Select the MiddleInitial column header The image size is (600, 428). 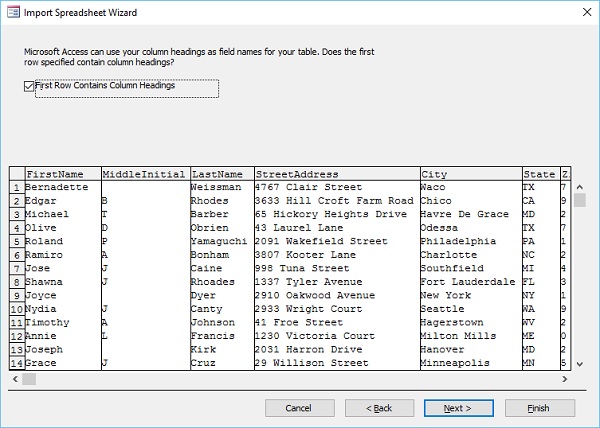[x=146, y=174]
